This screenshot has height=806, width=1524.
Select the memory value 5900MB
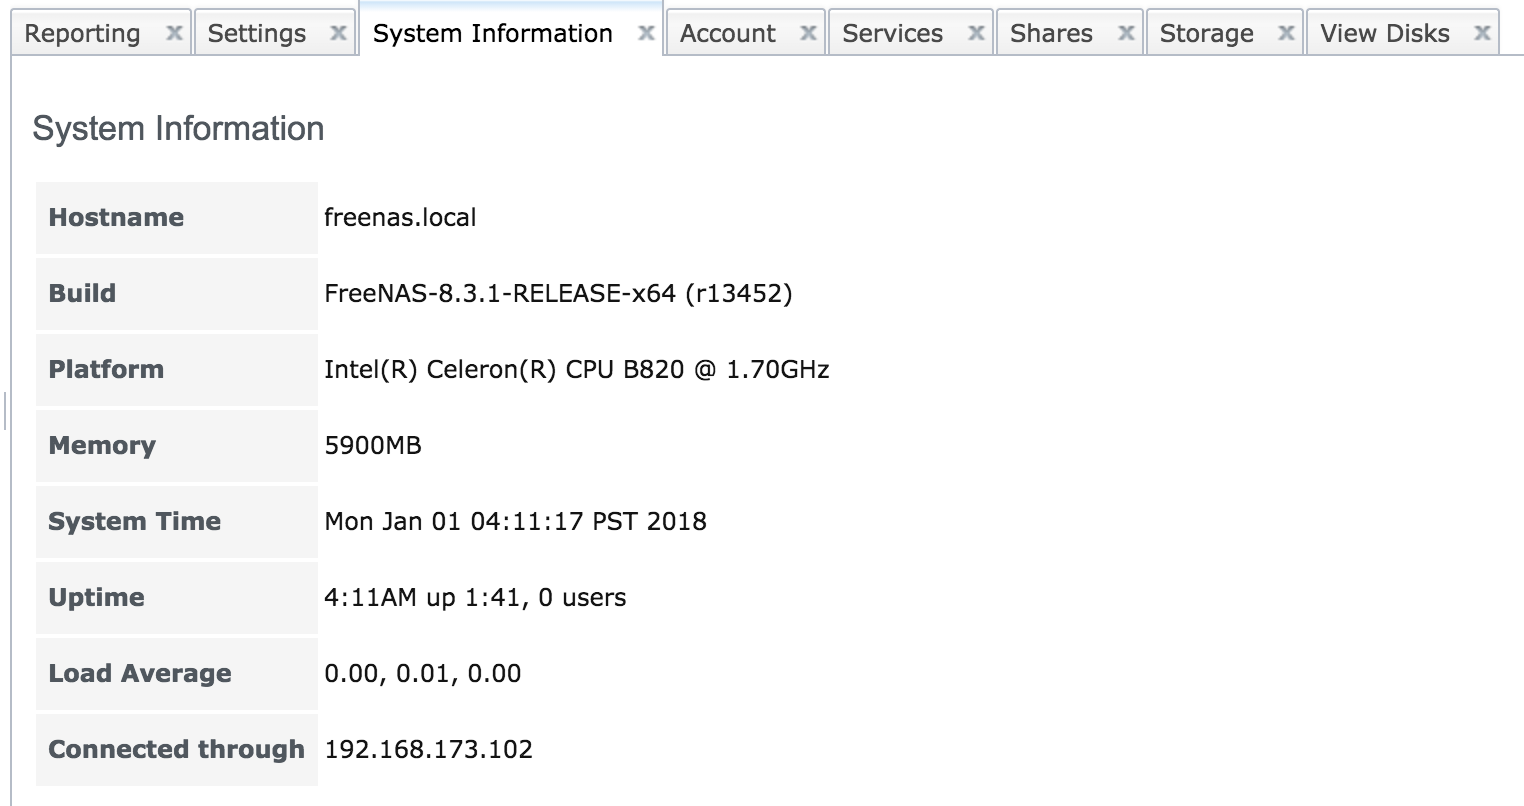pyautogui.click(x=373, y=445)
